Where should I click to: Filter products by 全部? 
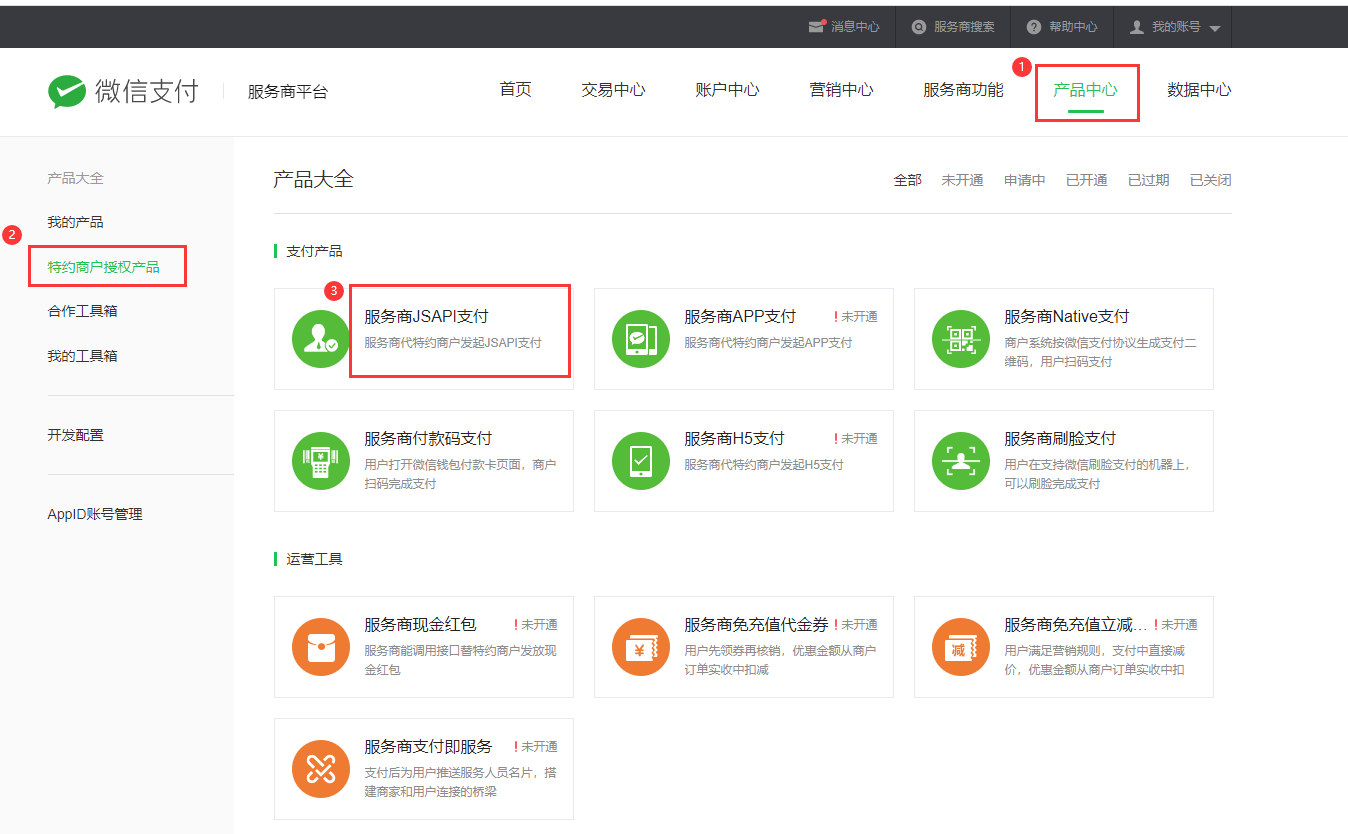point(907,180)
